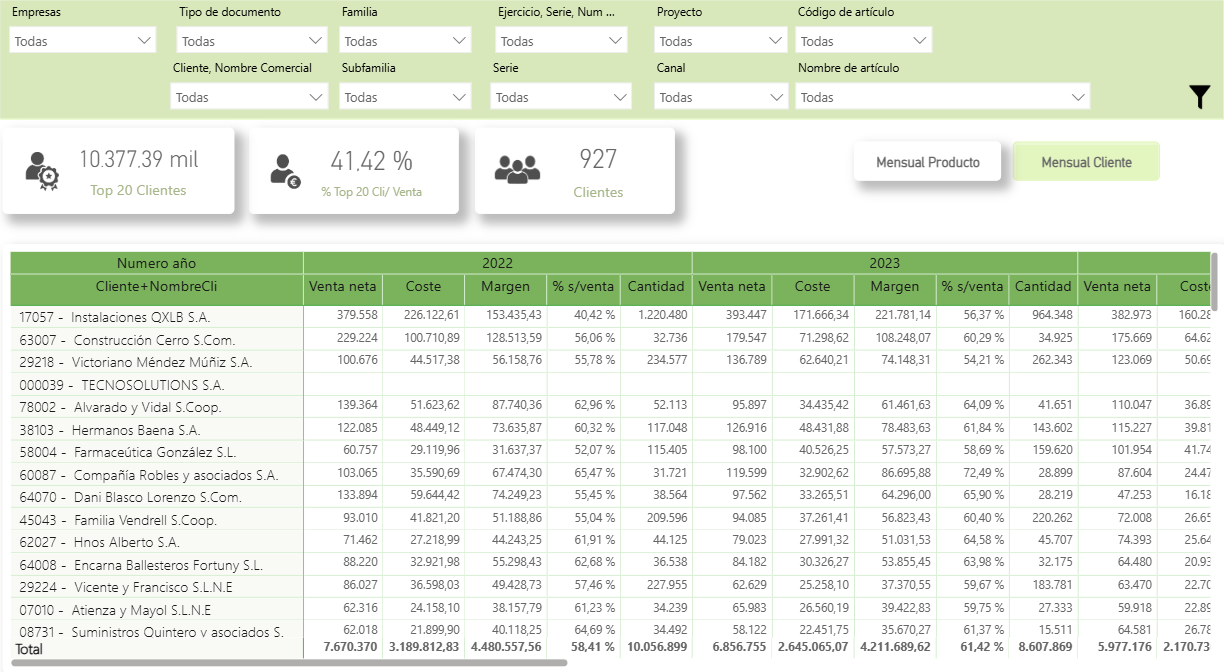Sort by the 2023 Margen column header
The image size is (1224, 672).
[894, 286]
